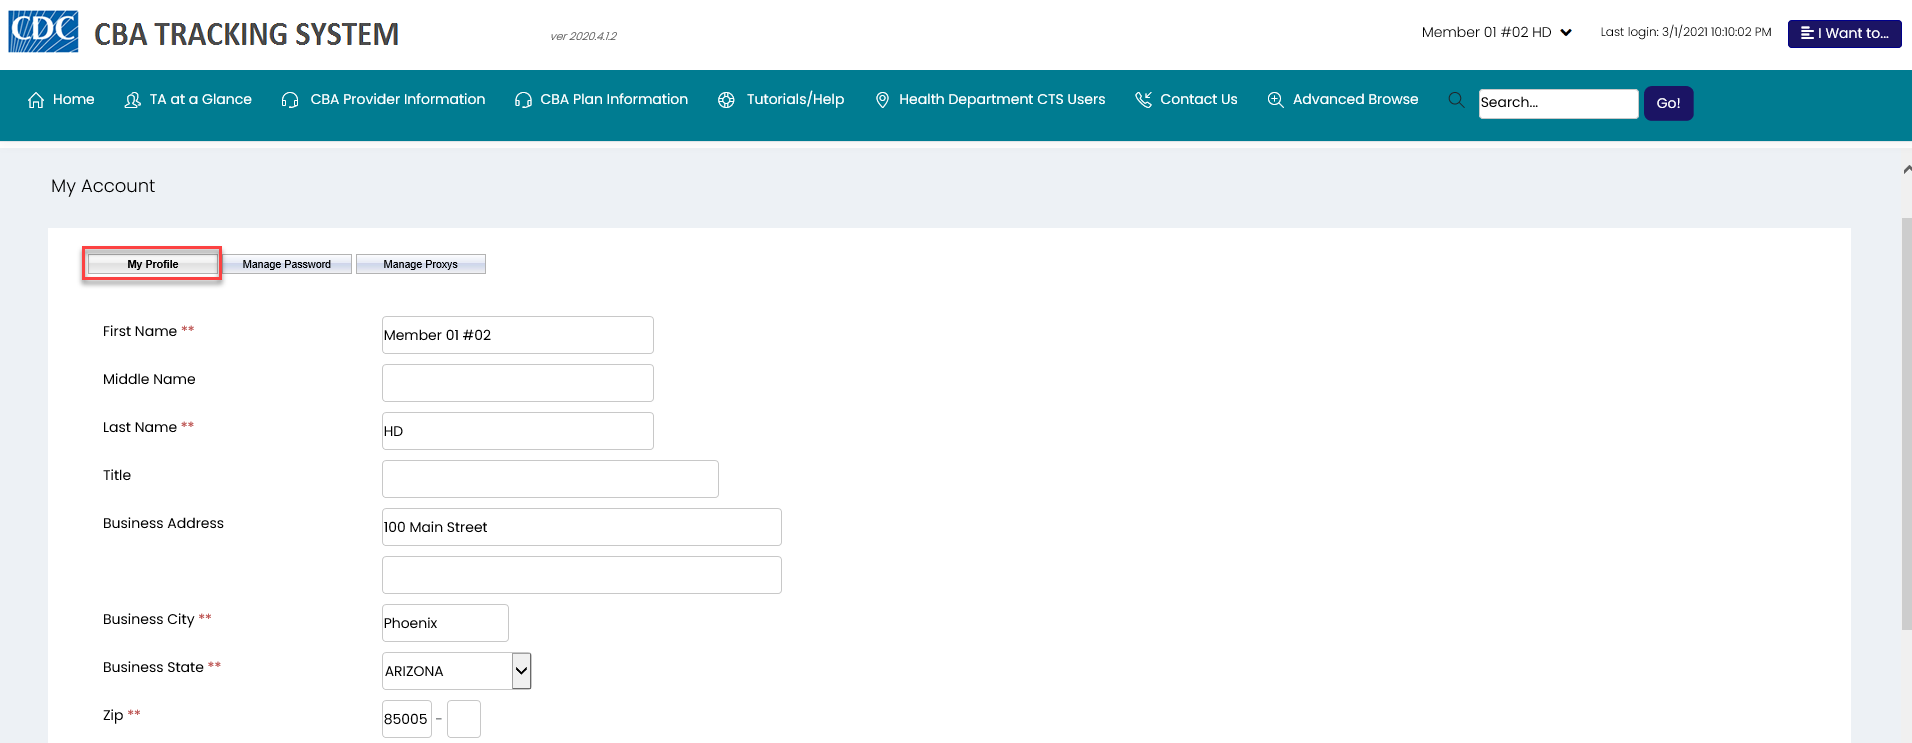Select the My Profile tab
1912x743 pixels.
click(x=152, y=264)
